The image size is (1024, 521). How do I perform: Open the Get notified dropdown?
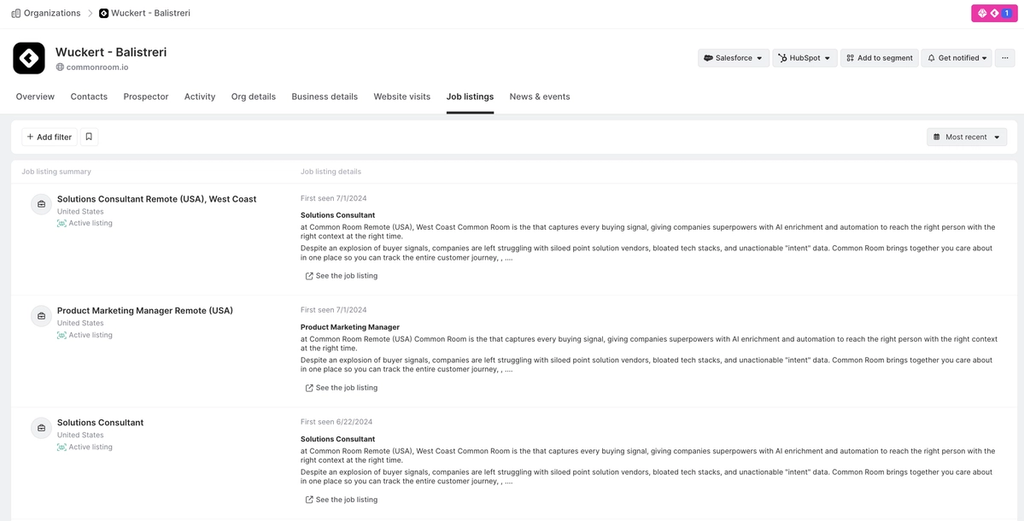957,58
